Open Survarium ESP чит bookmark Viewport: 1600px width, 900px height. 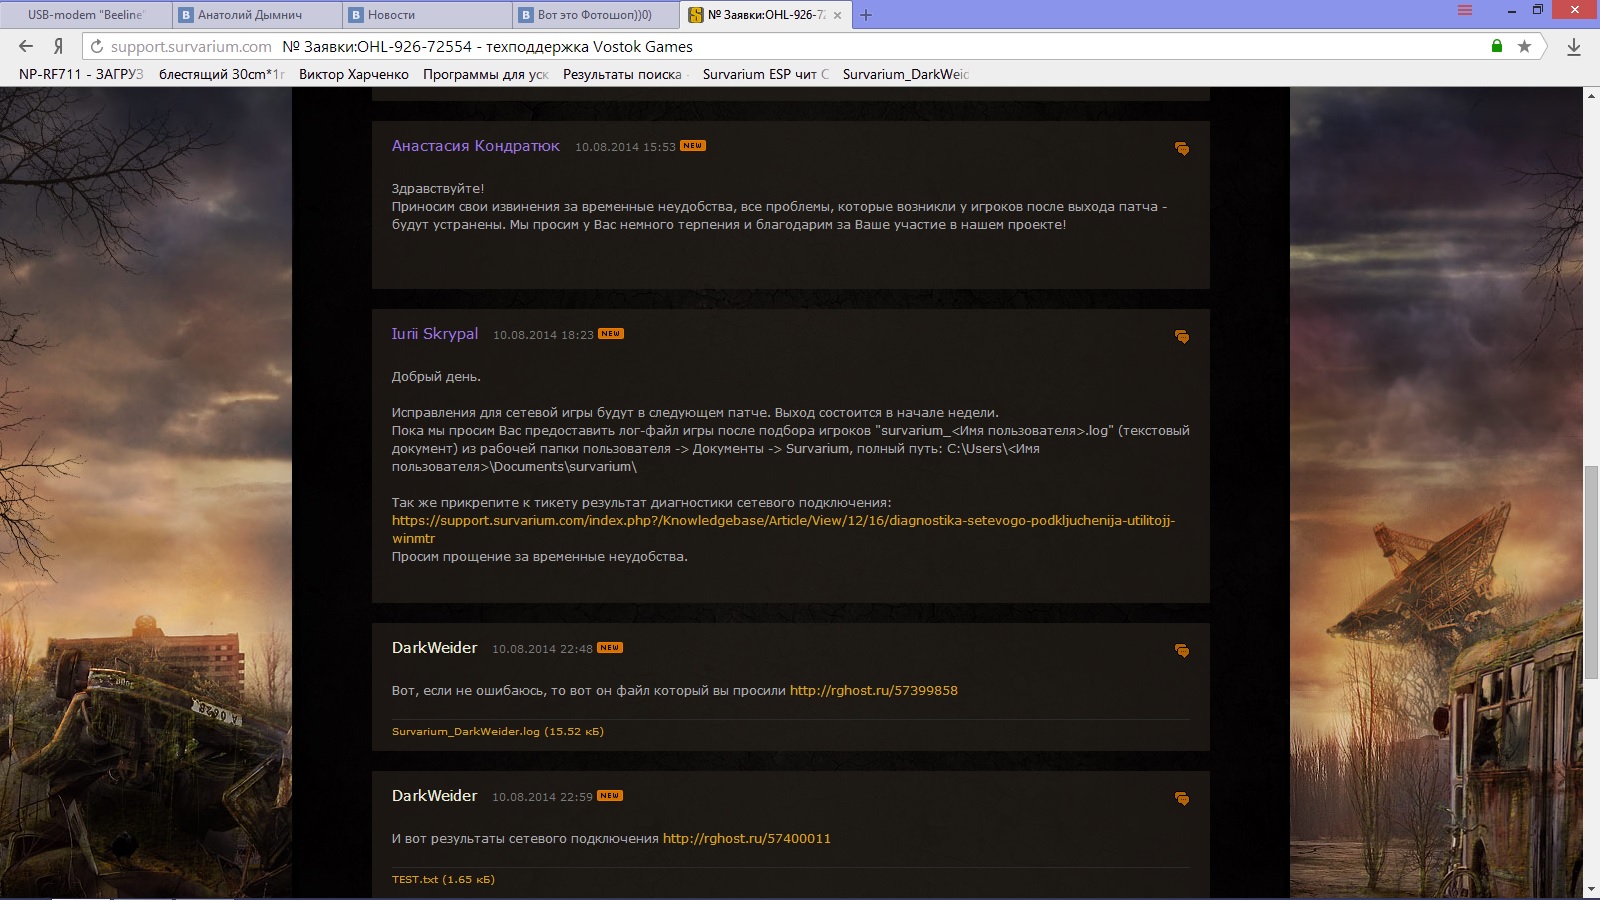(766, 74)
